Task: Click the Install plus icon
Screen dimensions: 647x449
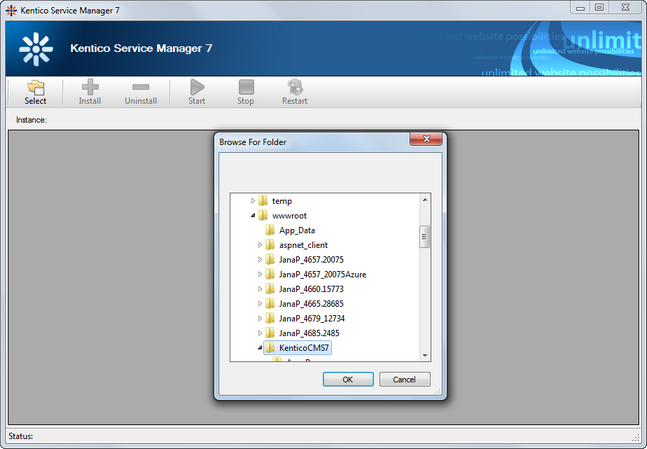Action: pos(90,87)
